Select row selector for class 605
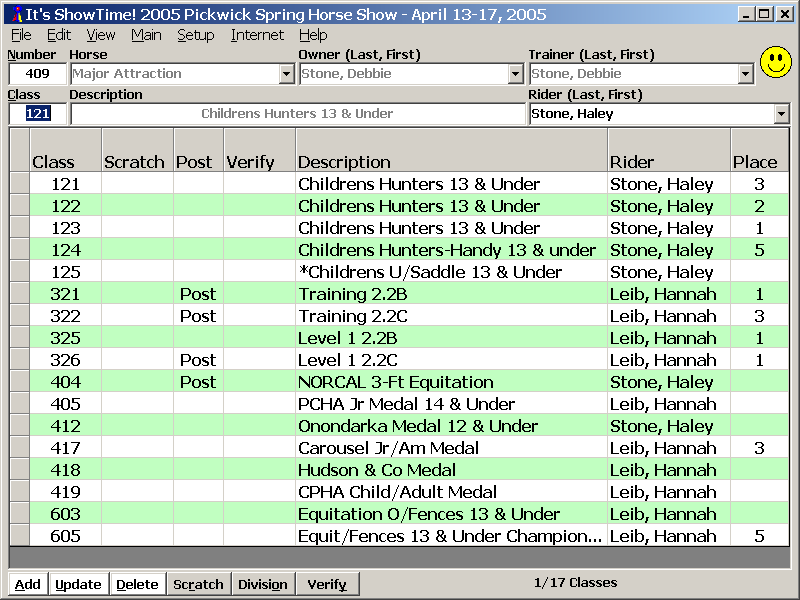Screen dimensions: 800x600 click(x=20, y=536)
